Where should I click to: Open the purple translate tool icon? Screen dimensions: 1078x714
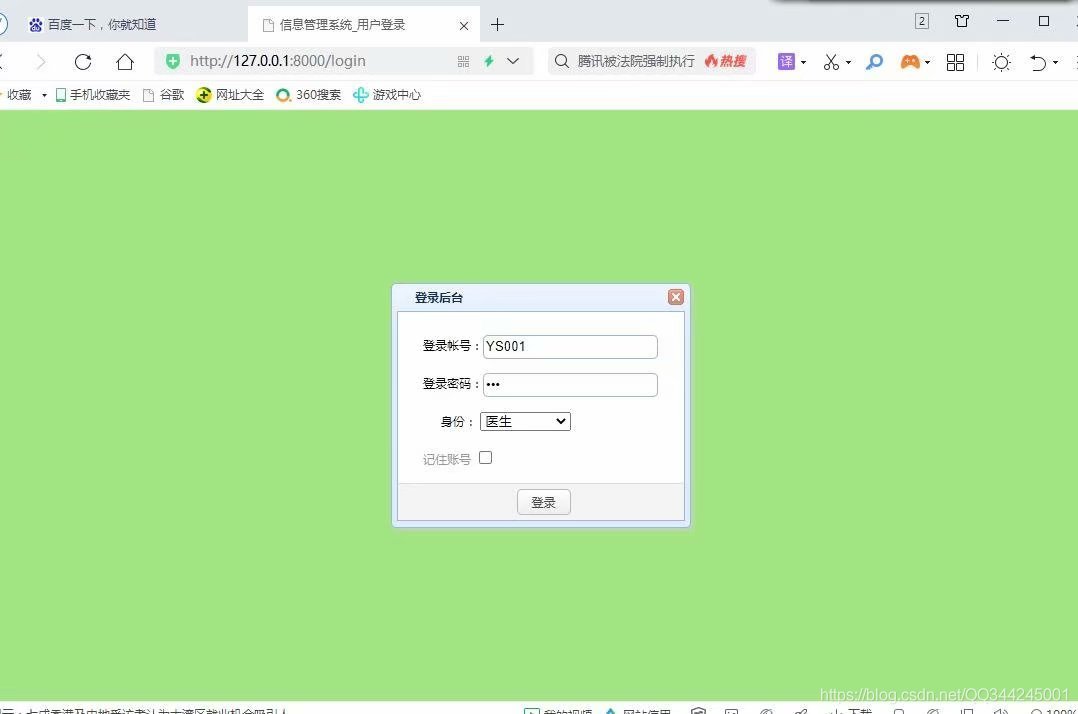pyautogui.click(x=786, y=62)
